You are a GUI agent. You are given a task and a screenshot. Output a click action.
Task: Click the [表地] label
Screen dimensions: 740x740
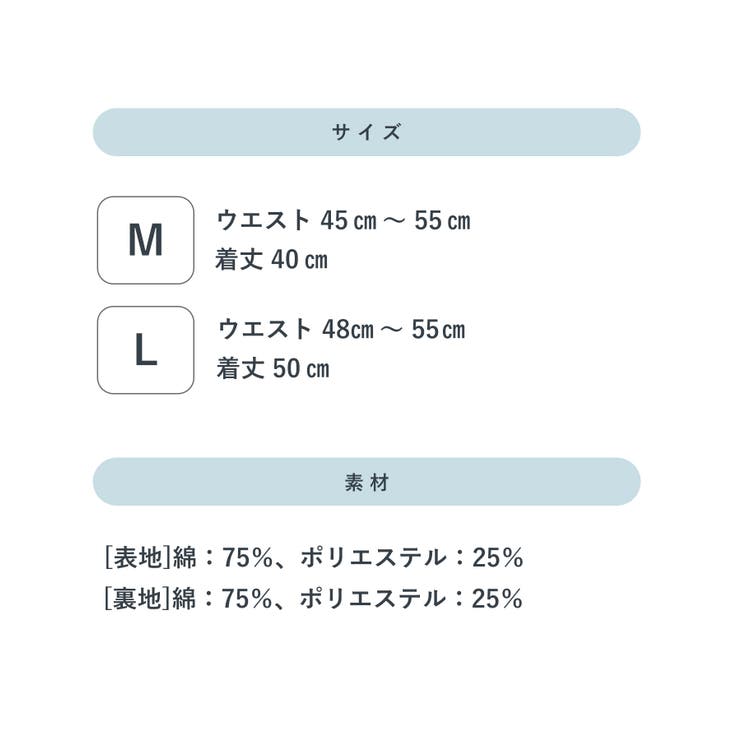(137, 558)
